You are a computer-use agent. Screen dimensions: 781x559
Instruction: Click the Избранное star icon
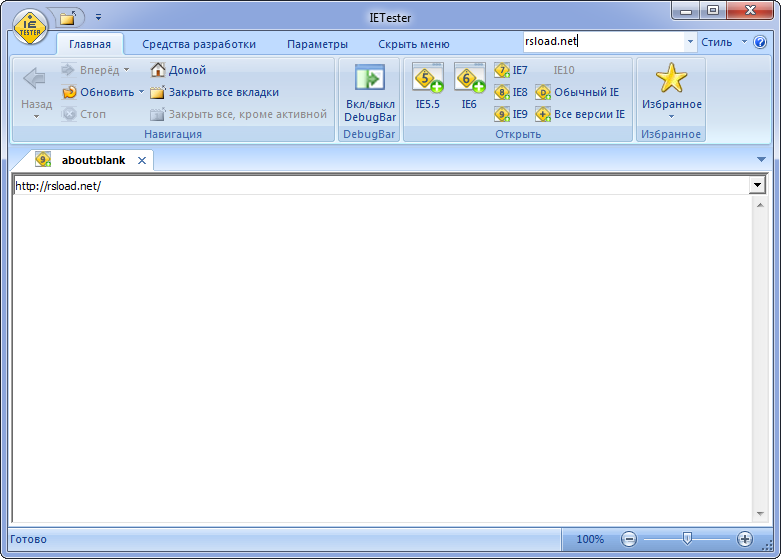coord(671,78)
